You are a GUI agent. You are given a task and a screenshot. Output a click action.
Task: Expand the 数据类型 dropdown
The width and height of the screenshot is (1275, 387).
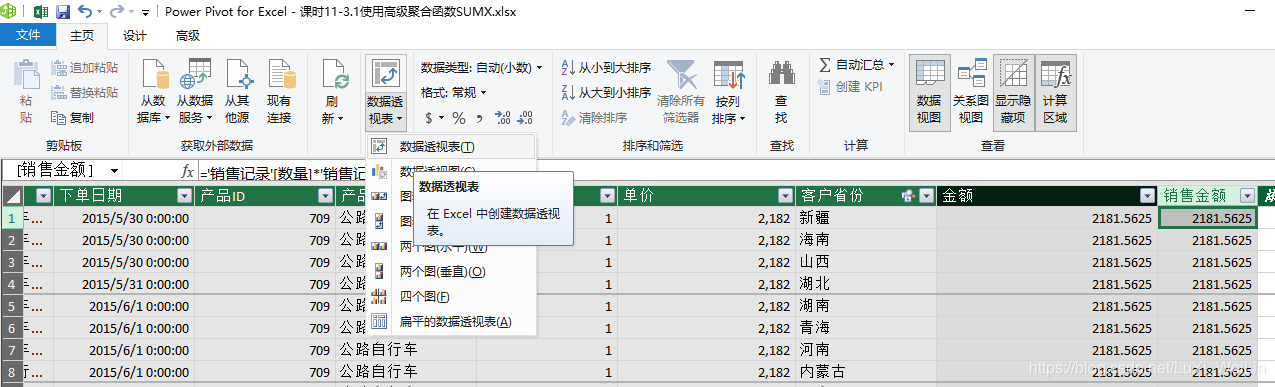pyautogui.click(x=481, y=67)
